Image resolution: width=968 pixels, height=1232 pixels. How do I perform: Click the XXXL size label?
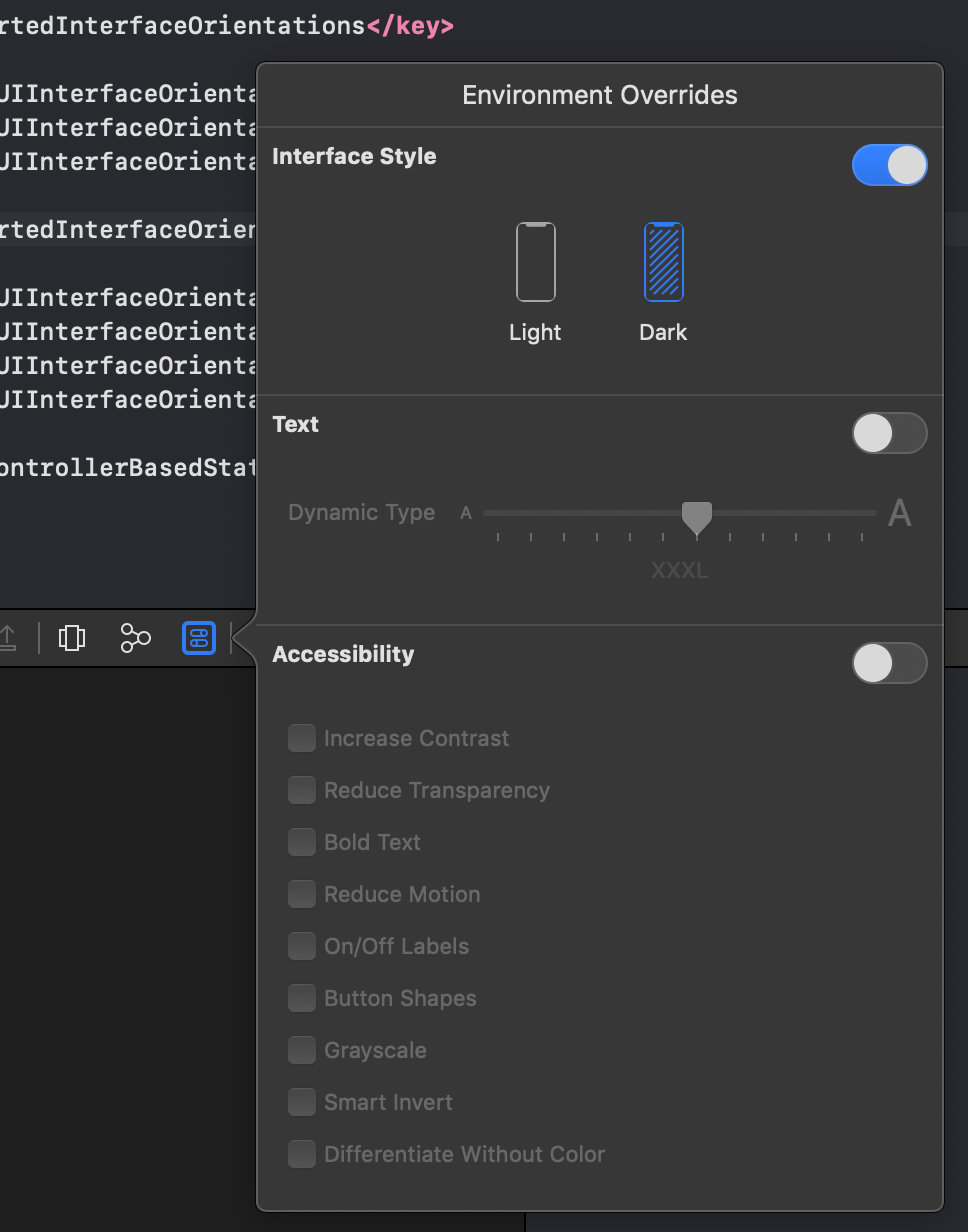click(679, 570)
